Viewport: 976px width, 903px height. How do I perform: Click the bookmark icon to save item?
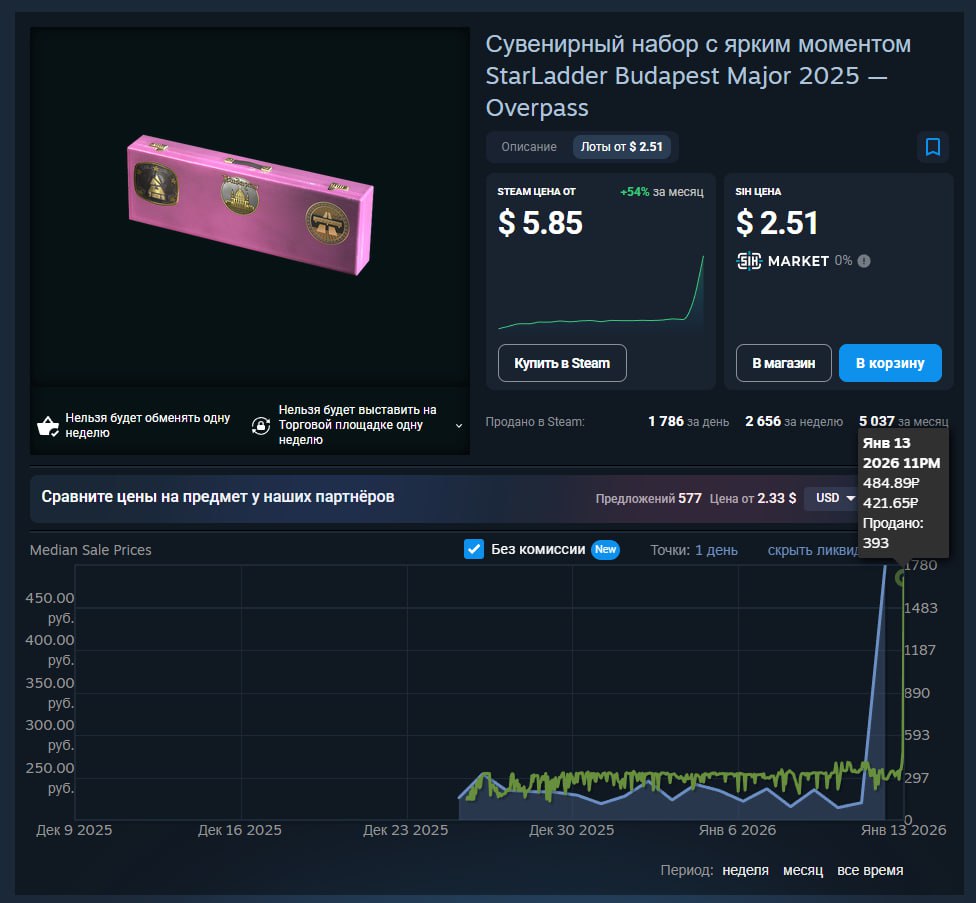point(932,147)
